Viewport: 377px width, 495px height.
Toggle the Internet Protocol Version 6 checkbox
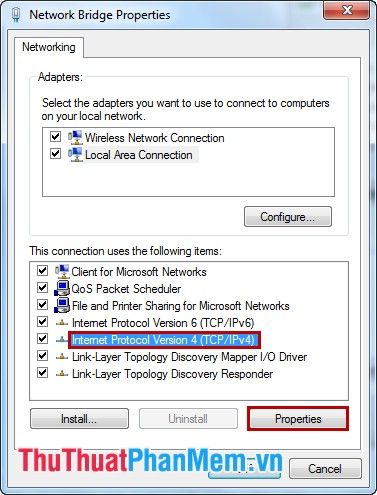[x=42, y=322]
